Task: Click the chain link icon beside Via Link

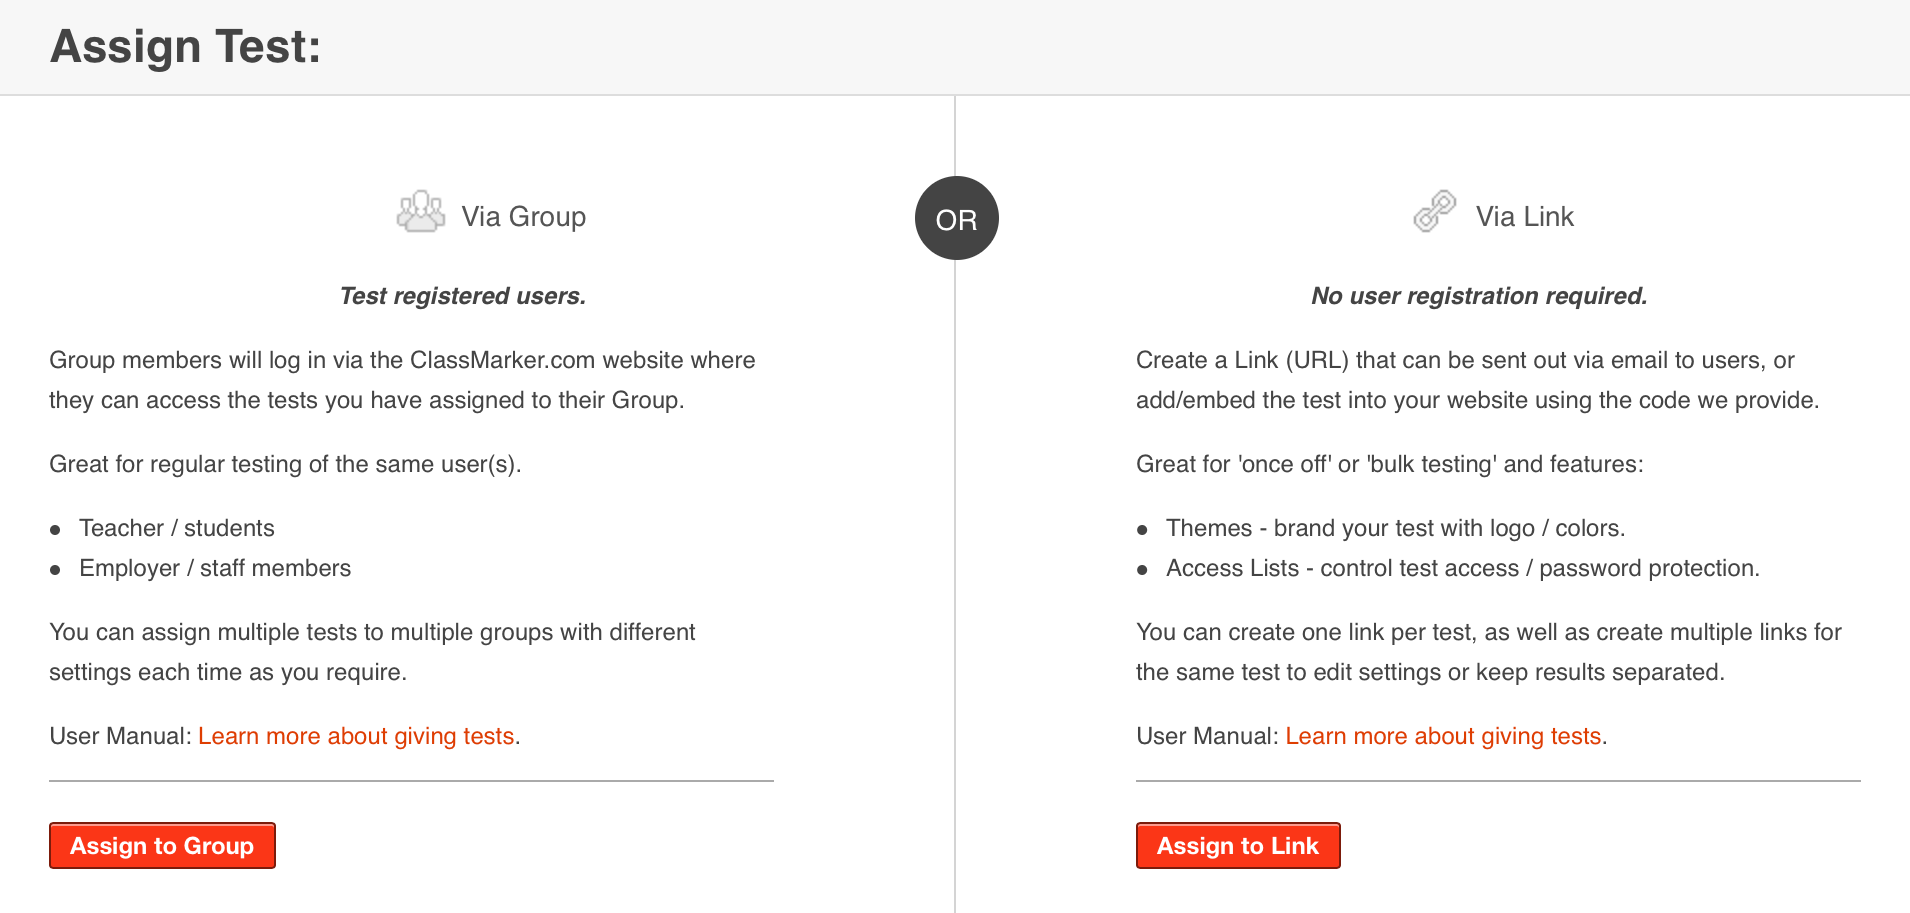Action: pyautogui.click(x=1435, y=212)
